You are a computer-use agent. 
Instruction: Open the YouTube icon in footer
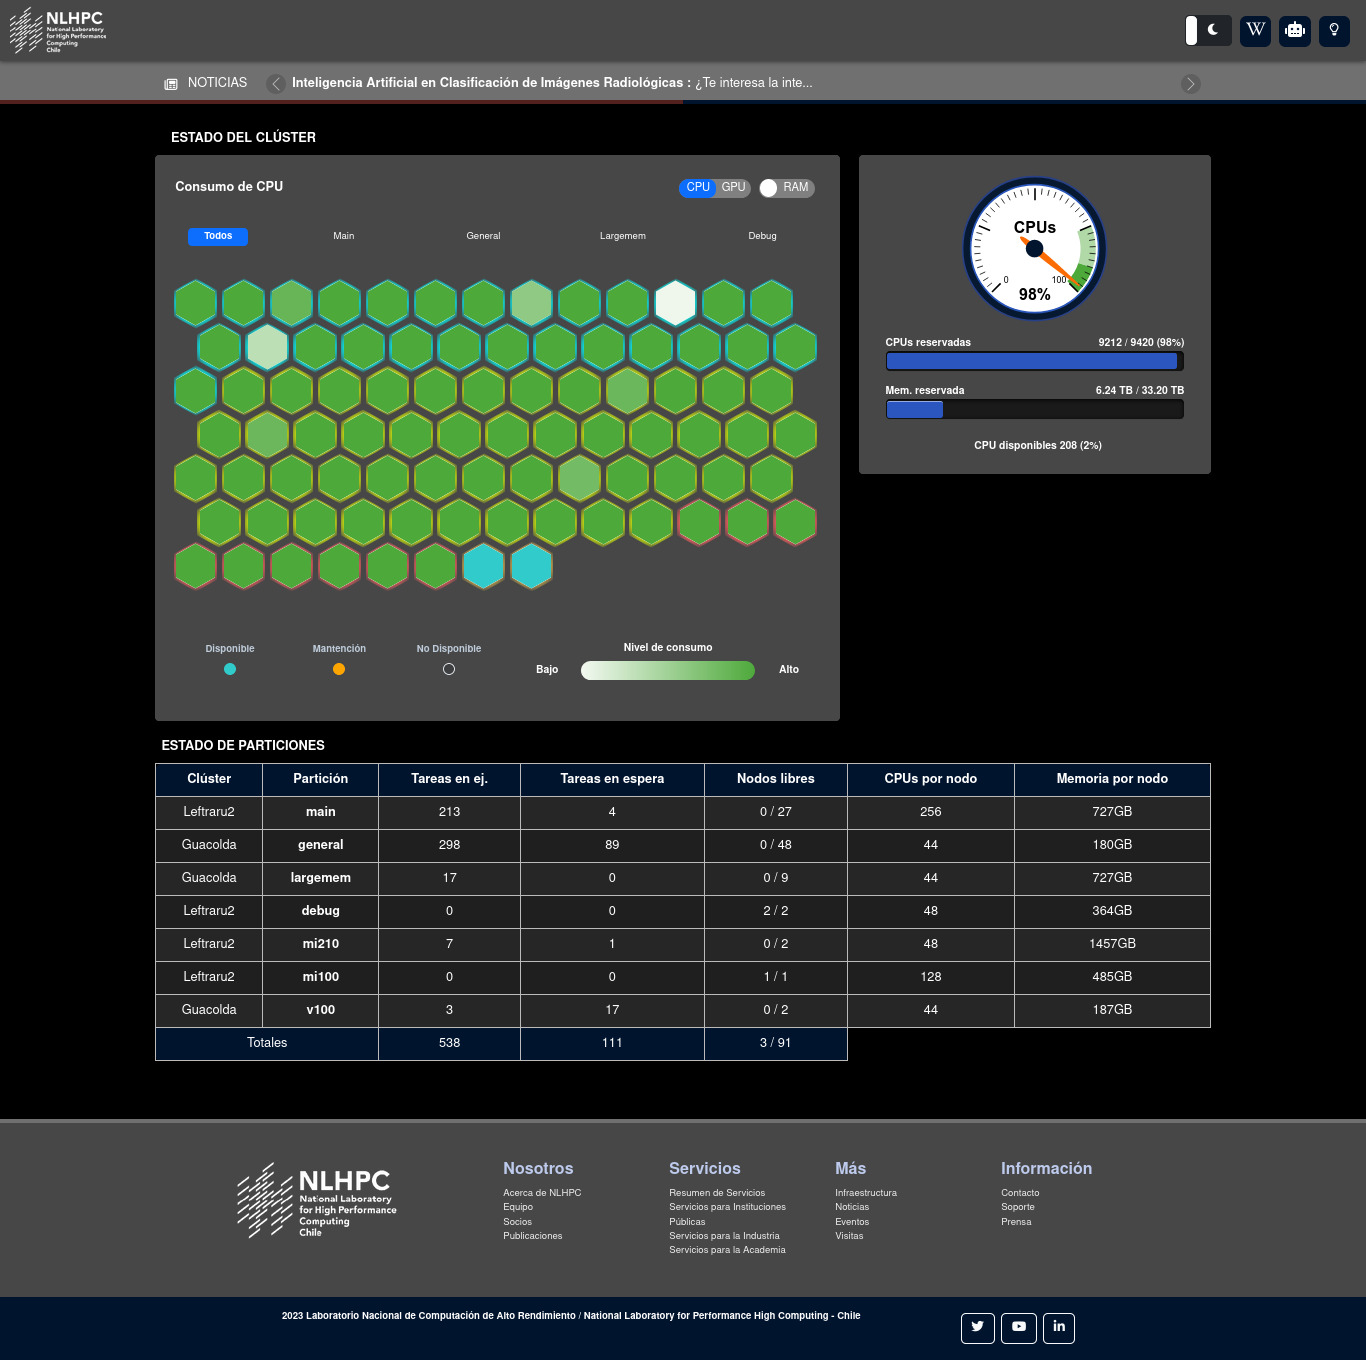[1019, 1328]
